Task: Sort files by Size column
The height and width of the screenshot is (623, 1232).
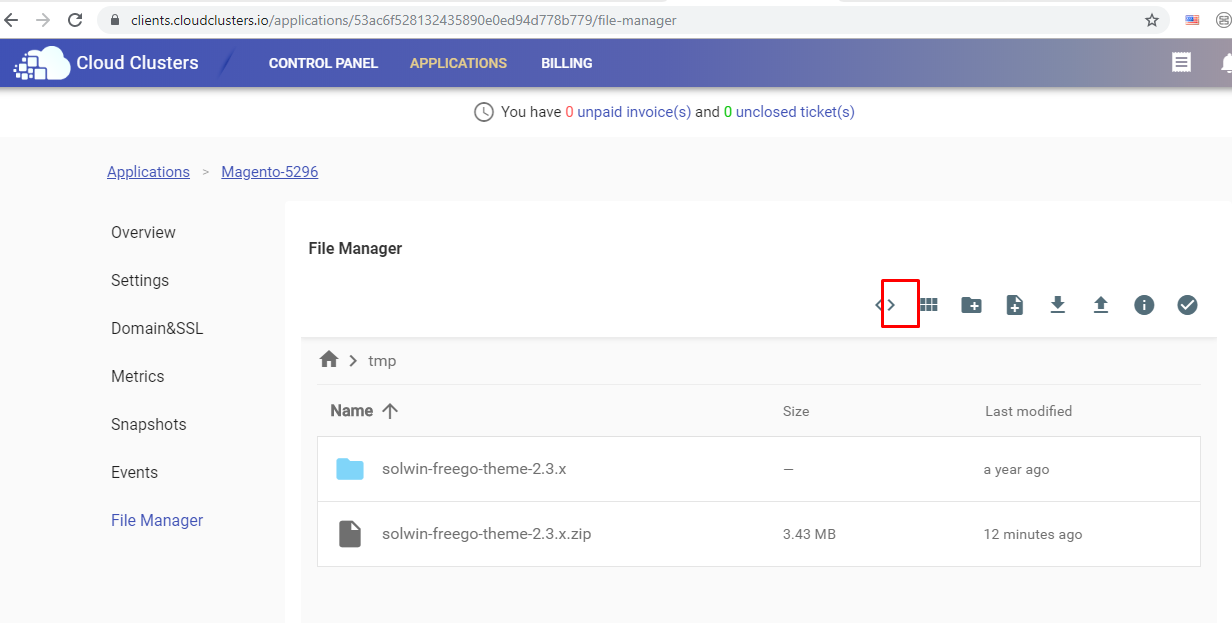Action: [796, 411]
